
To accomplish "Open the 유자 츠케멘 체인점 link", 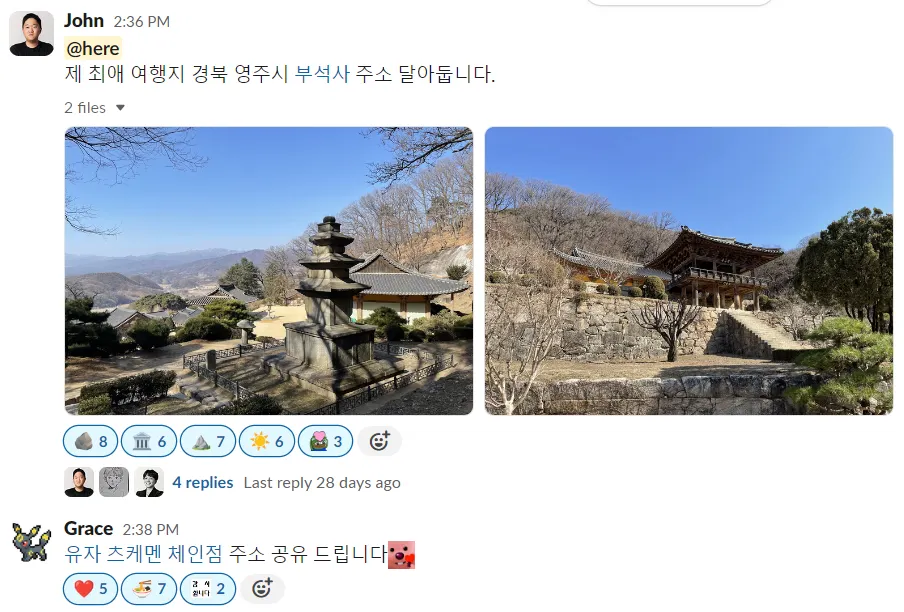I will tap(144, 554).
